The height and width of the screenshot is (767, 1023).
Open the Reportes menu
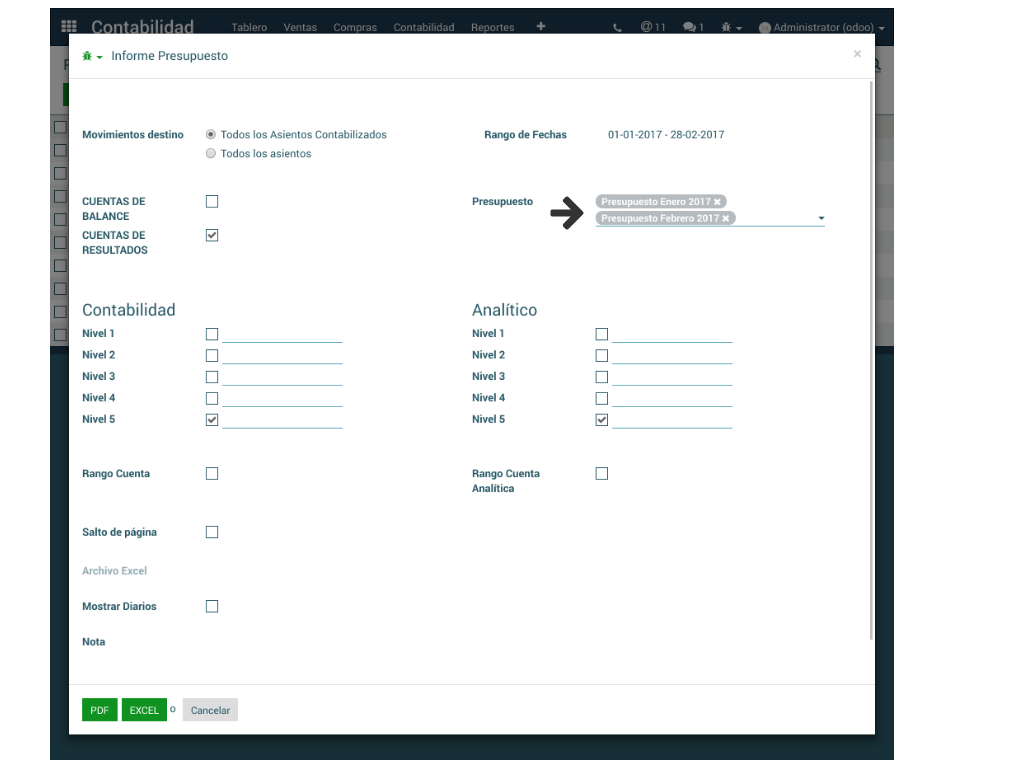492,28
